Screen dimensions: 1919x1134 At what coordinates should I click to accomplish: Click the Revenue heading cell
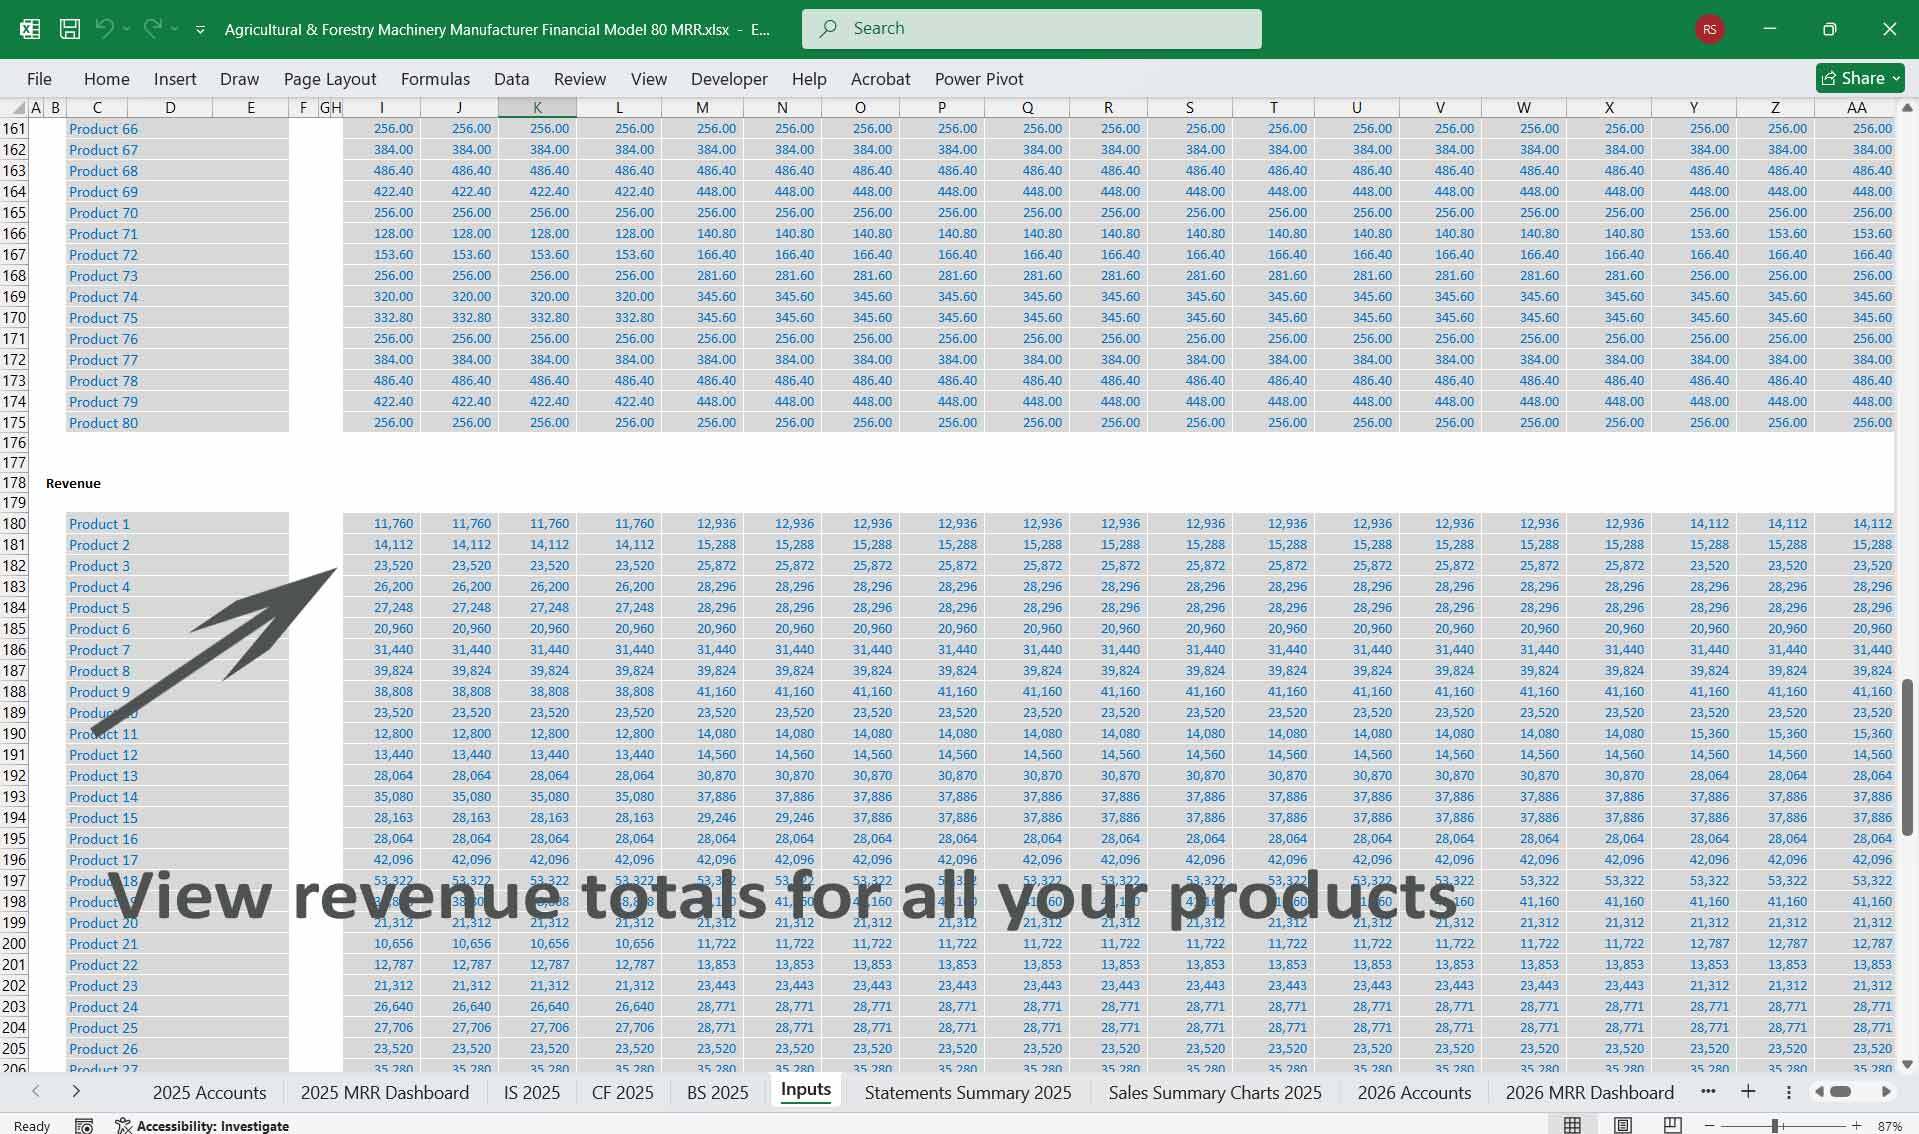[73, 483]
